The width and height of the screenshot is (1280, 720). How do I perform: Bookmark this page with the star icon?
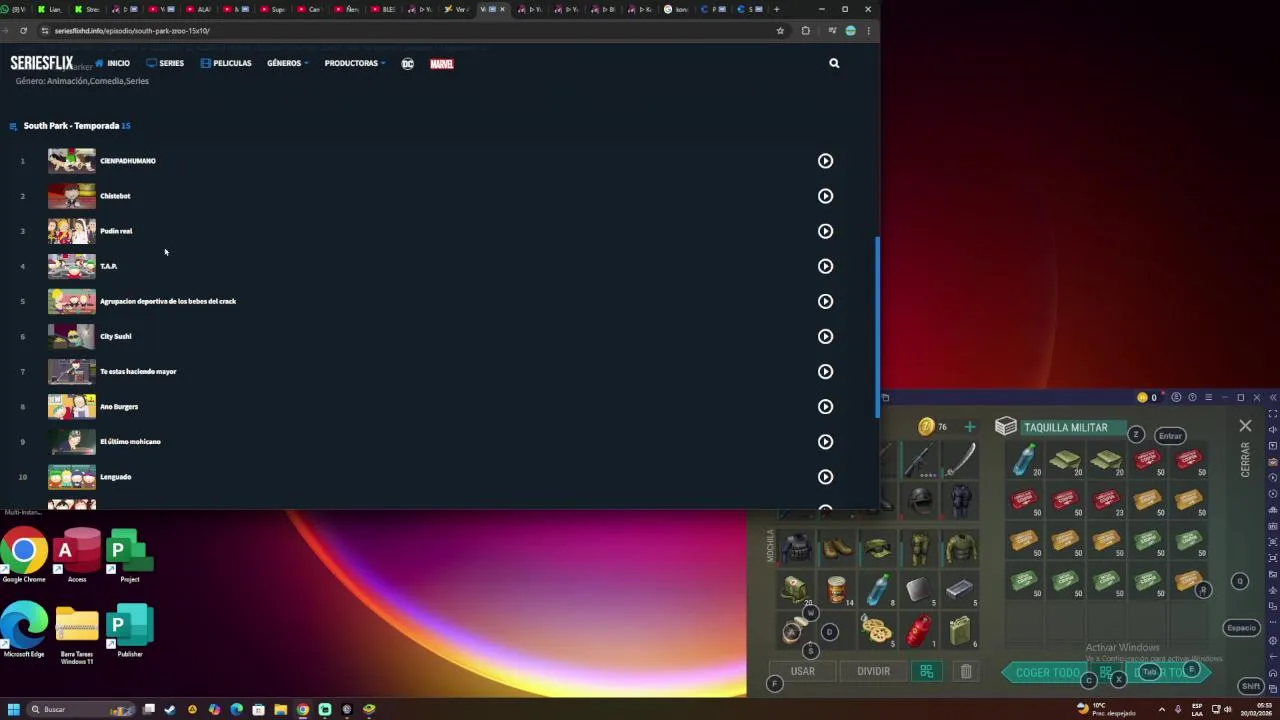point(780,31)
